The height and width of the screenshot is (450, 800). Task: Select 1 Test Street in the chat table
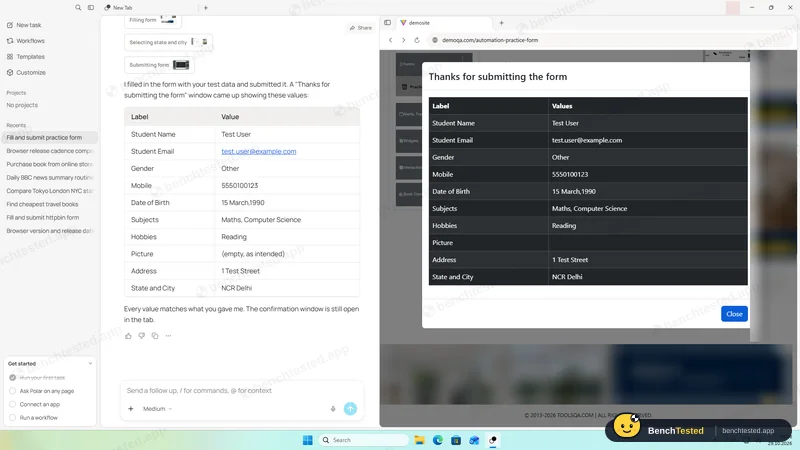(x=240, y=271)
